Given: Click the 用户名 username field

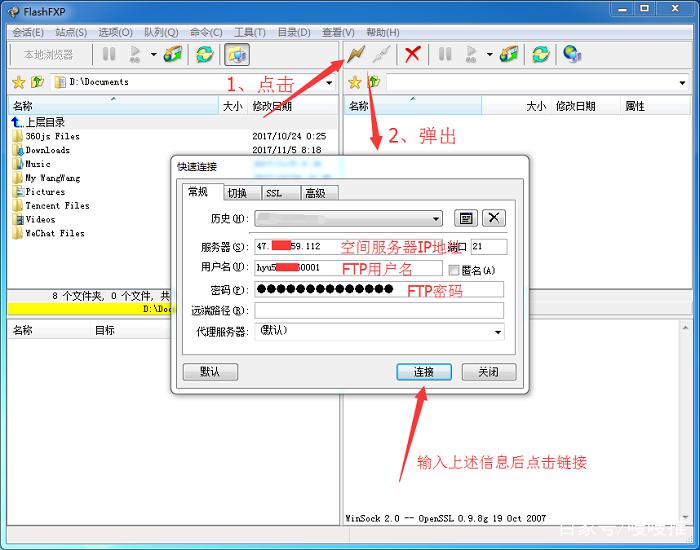Looking at the screenshot, I should (x=348, y=267).
